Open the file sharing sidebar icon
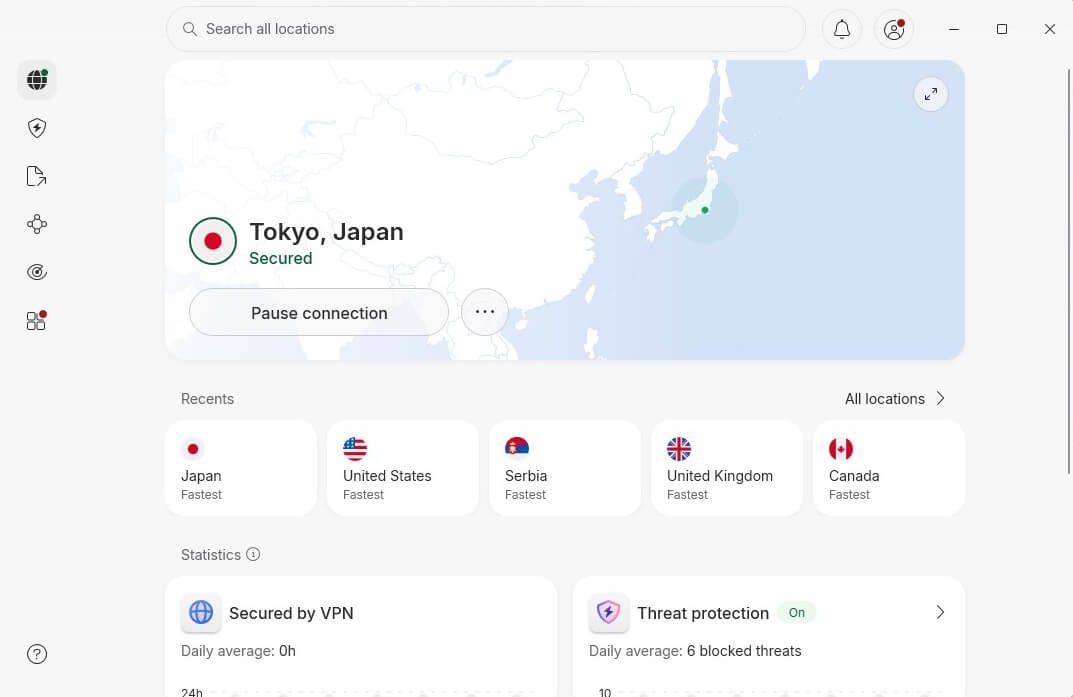 37,176
